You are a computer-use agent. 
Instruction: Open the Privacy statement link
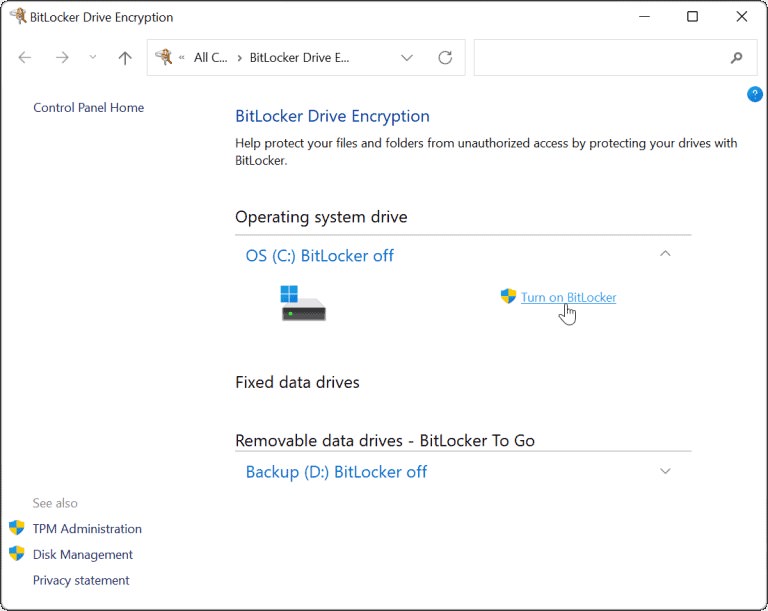coord(81,580)
